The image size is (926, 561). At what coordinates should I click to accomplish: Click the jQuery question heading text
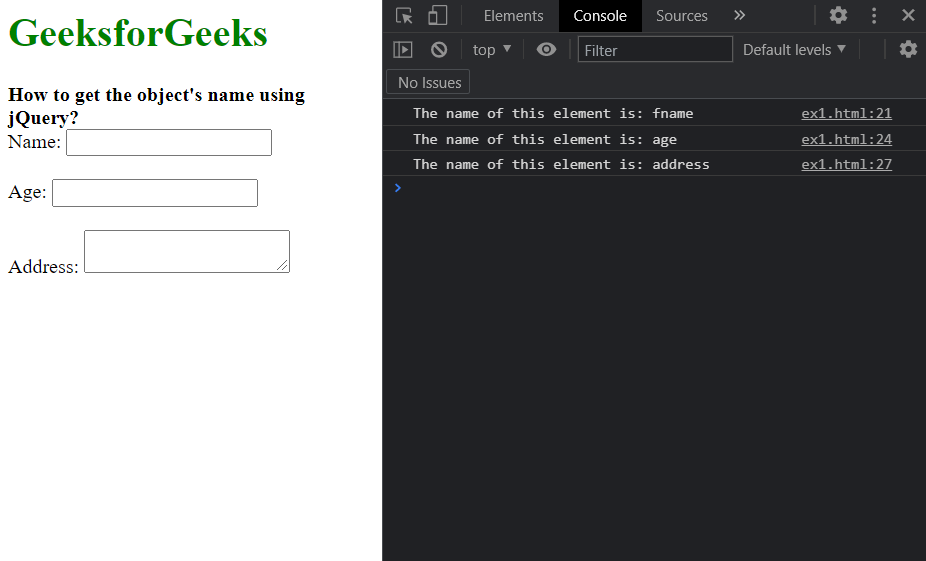[x=156, y=106]
